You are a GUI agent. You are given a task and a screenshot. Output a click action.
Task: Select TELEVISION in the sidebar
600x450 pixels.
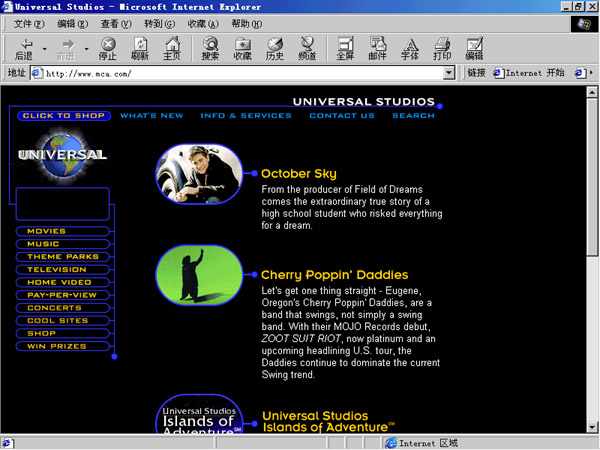pyautogui.click(x=63, y=269)
